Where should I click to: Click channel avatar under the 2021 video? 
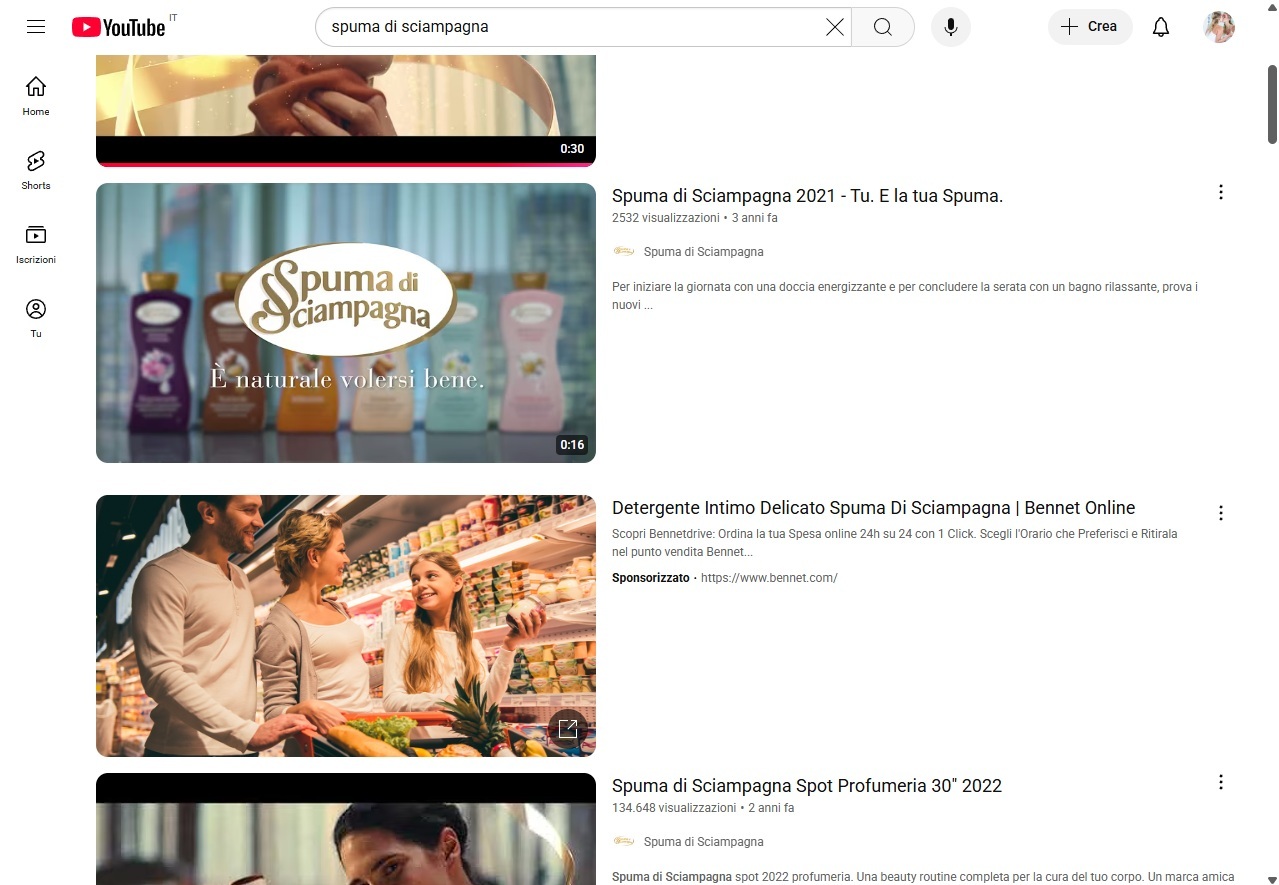click(624, 251)
